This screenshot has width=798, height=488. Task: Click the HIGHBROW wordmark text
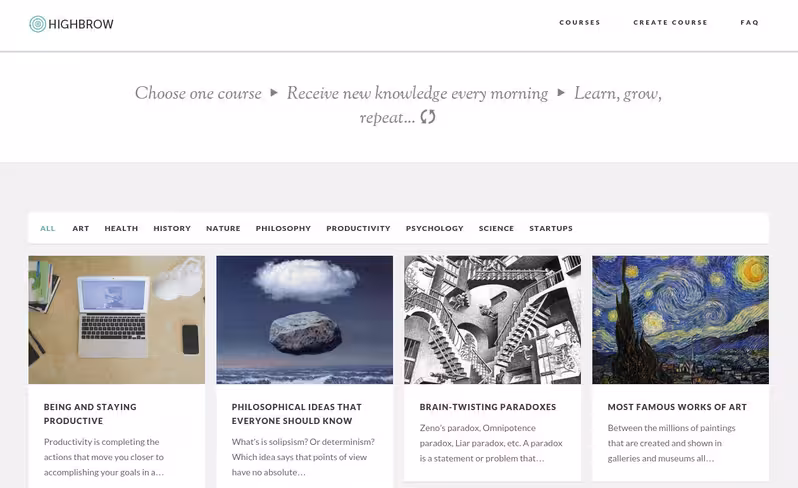pos(81,24)
